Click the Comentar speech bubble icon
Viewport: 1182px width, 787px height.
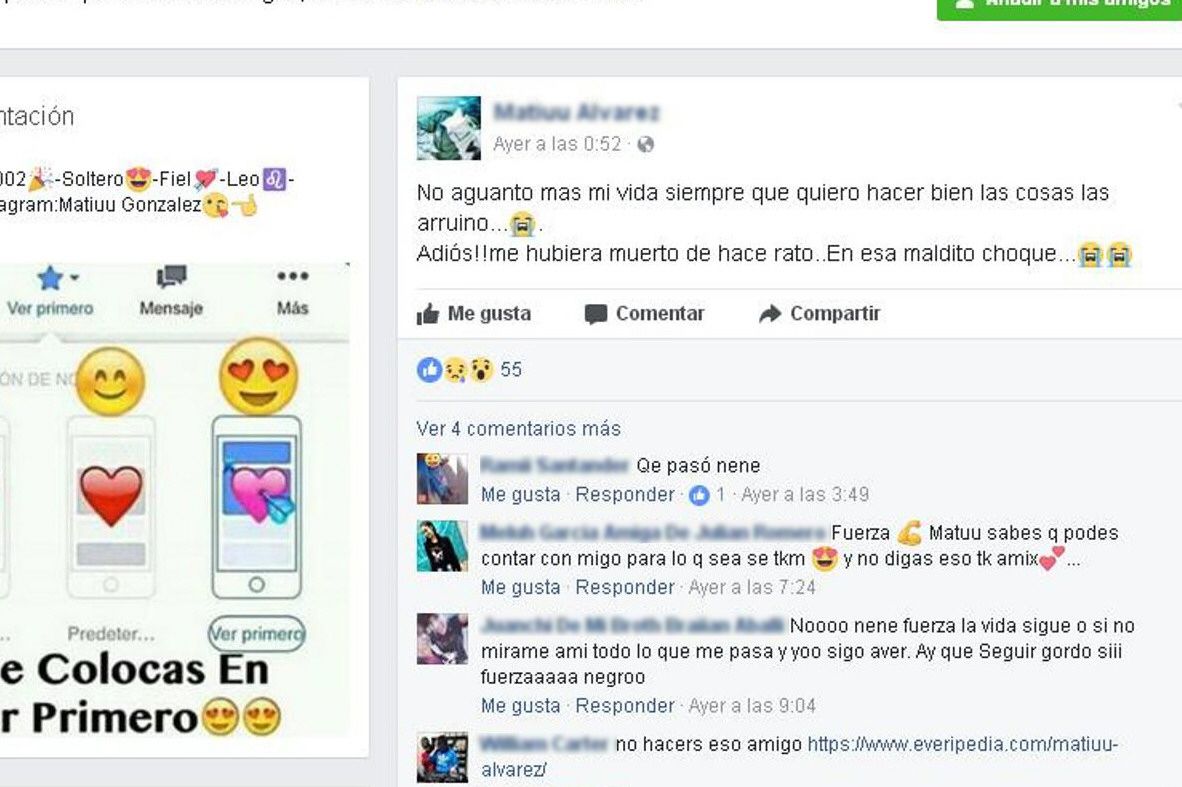coord(596,314)
